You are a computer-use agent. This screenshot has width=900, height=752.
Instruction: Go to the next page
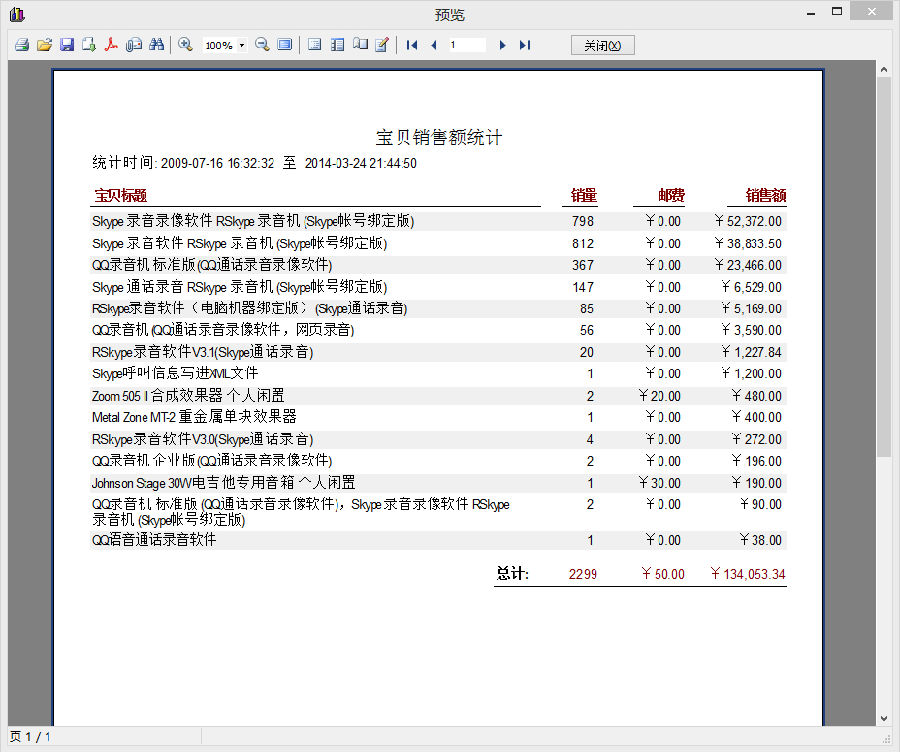(x=502, y=44)
